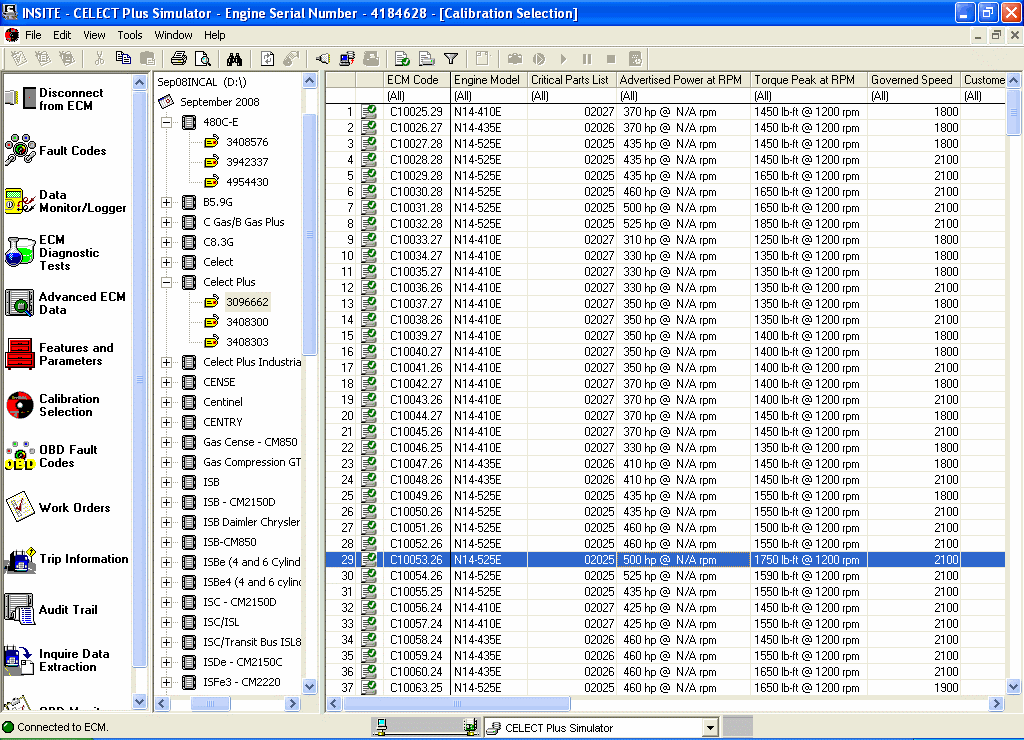
Task: Sort by ECM Code column header
Action: pyautogui.click(x=417, y=80)
